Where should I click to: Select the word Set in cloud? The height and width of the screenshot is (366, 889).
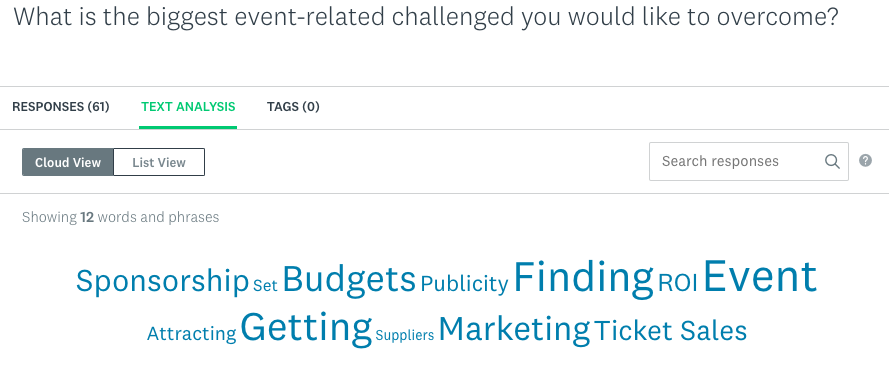[x=265, y=285]
